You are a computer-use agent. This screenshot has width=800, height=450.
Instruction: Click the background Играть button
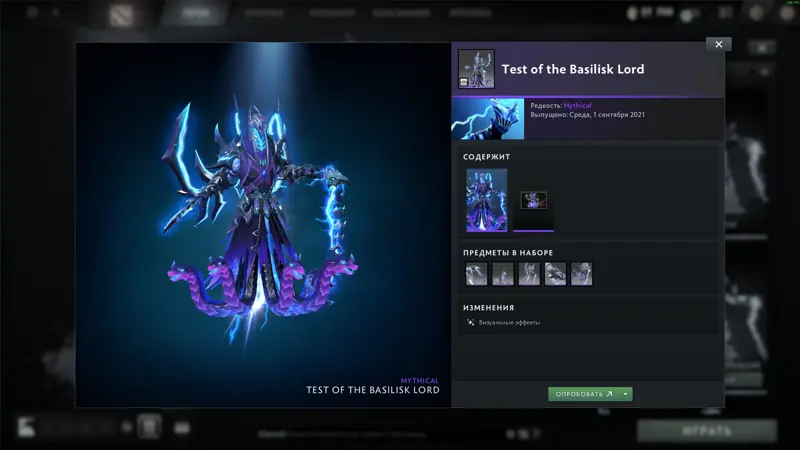[707, 431]
